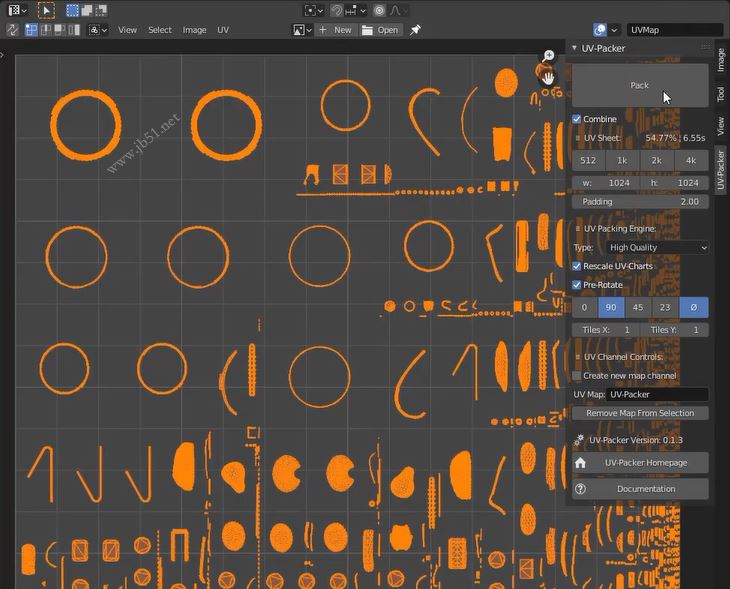
Task: Click the overlays toggle icon
Action: pyautogui.click(x=600, y=30)
